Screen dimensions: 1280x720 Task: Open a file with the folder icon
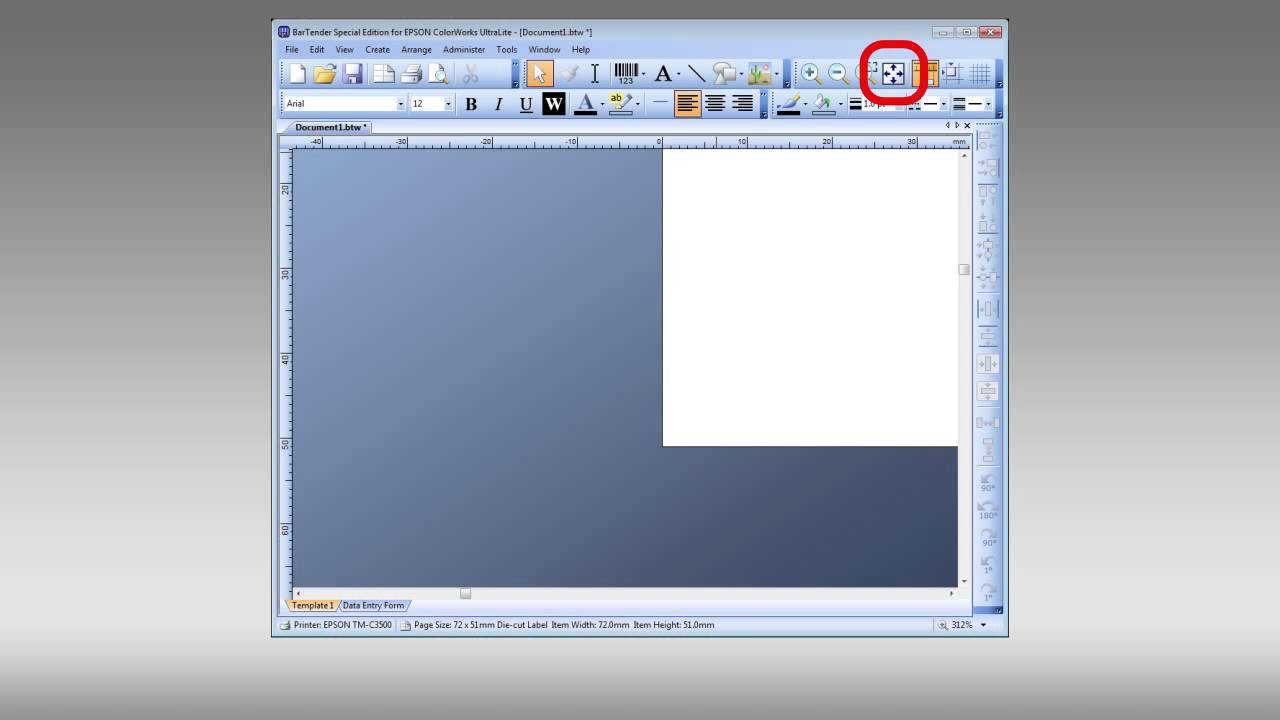point(324,73)
